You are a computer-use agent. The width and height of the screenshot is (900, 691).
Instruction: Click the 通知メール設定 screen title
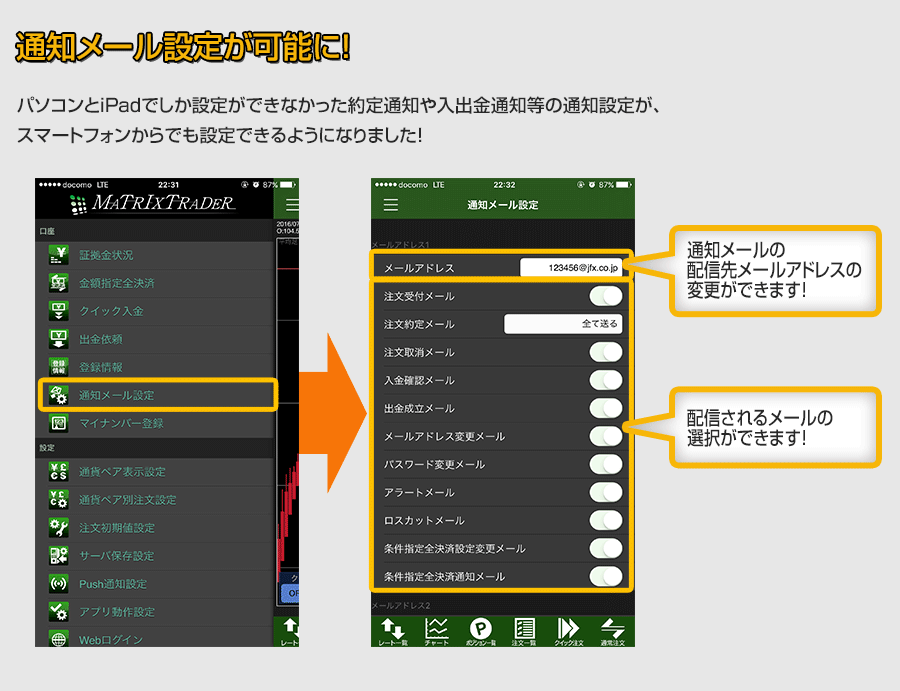[x=503, y=205]
